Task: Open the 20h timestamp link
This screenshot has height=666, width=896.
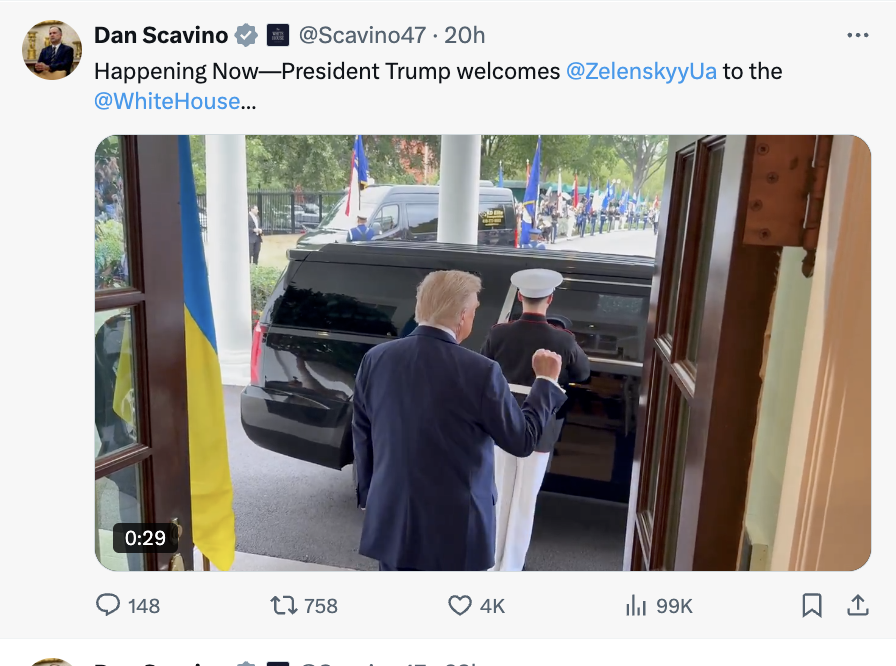Action: [465, 35]
